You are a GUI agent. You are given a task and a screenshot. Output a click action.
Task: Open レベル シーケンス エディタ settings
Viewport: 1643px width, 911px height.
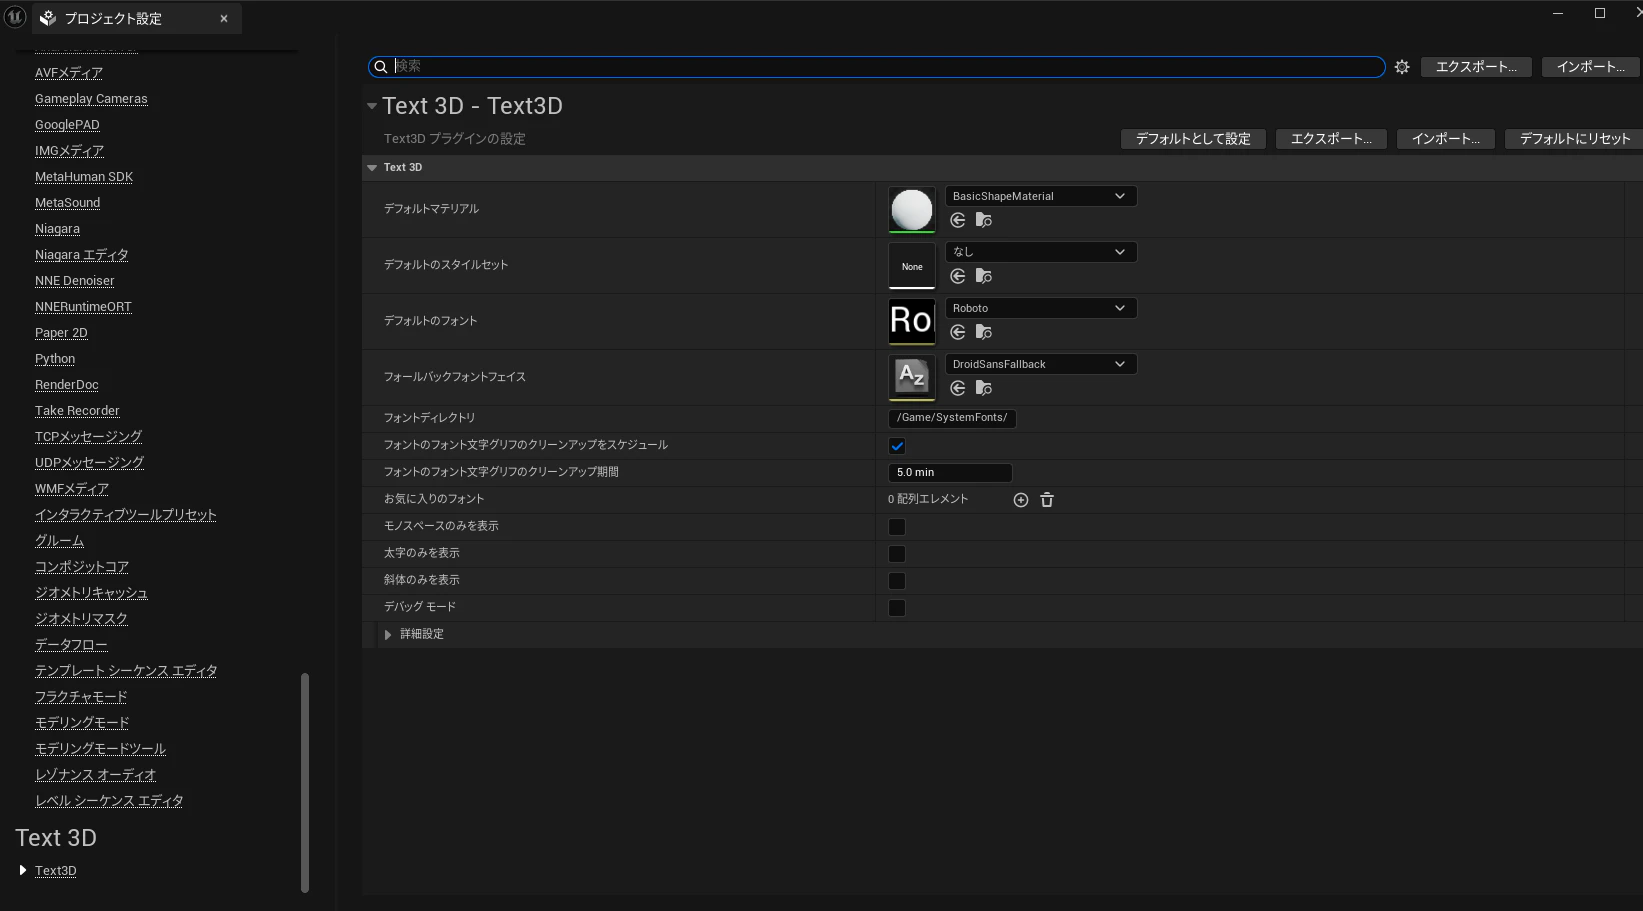tap(109, 800)
